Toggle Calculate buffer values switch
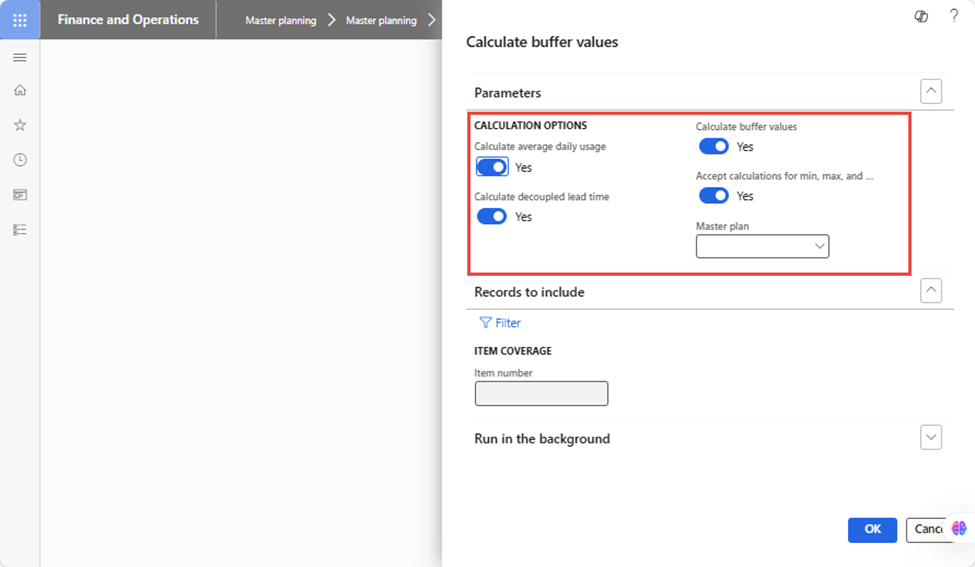 pyautogui.click(x=713, y=147)
